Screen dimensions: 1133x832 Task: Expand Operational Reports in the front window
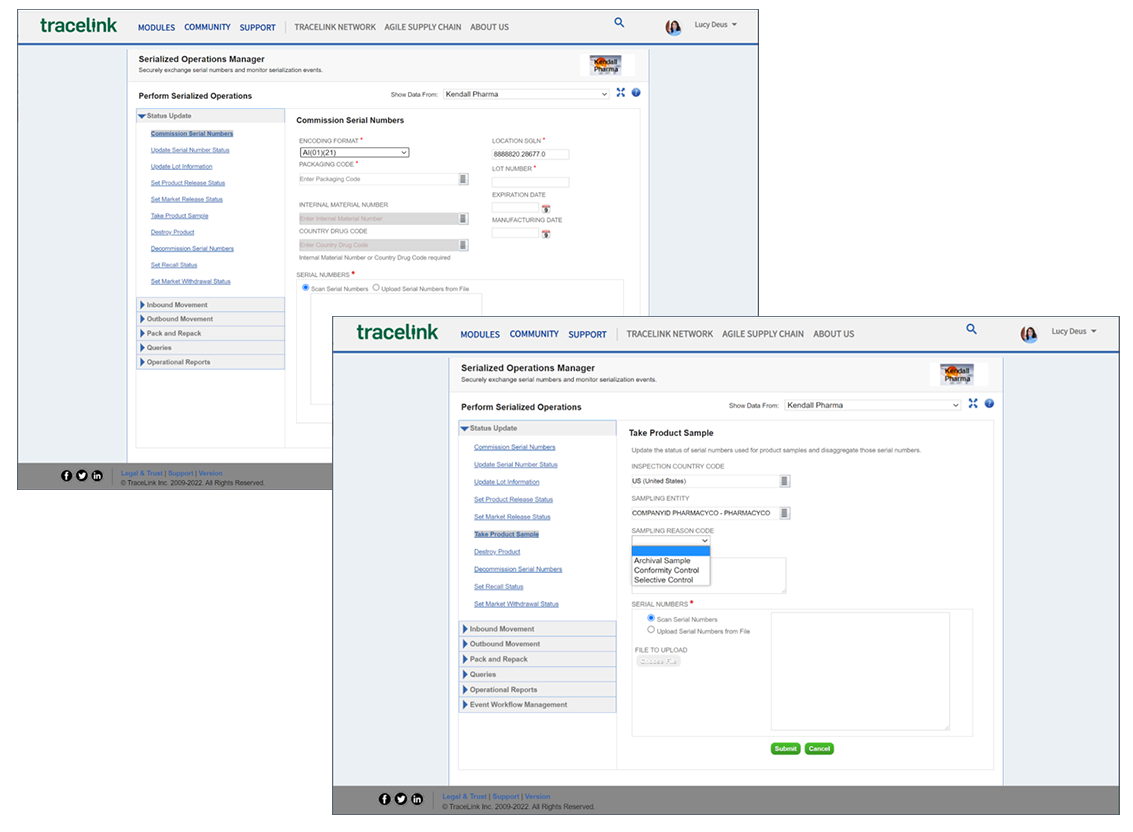click(x=538, y=690)
